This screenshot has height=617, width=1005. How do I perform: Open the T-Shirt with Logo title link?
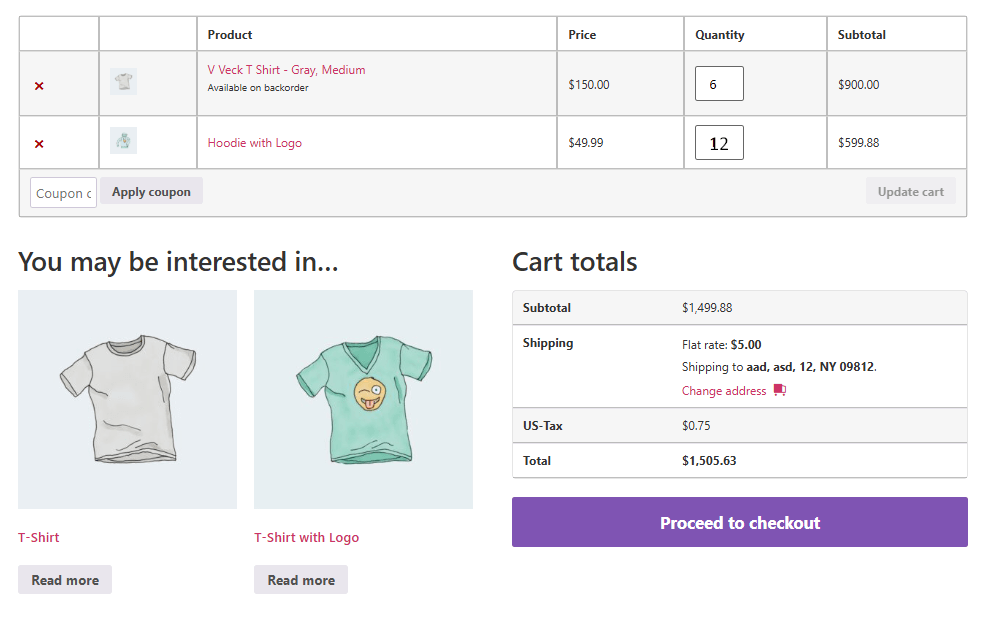tap(306, 538)
